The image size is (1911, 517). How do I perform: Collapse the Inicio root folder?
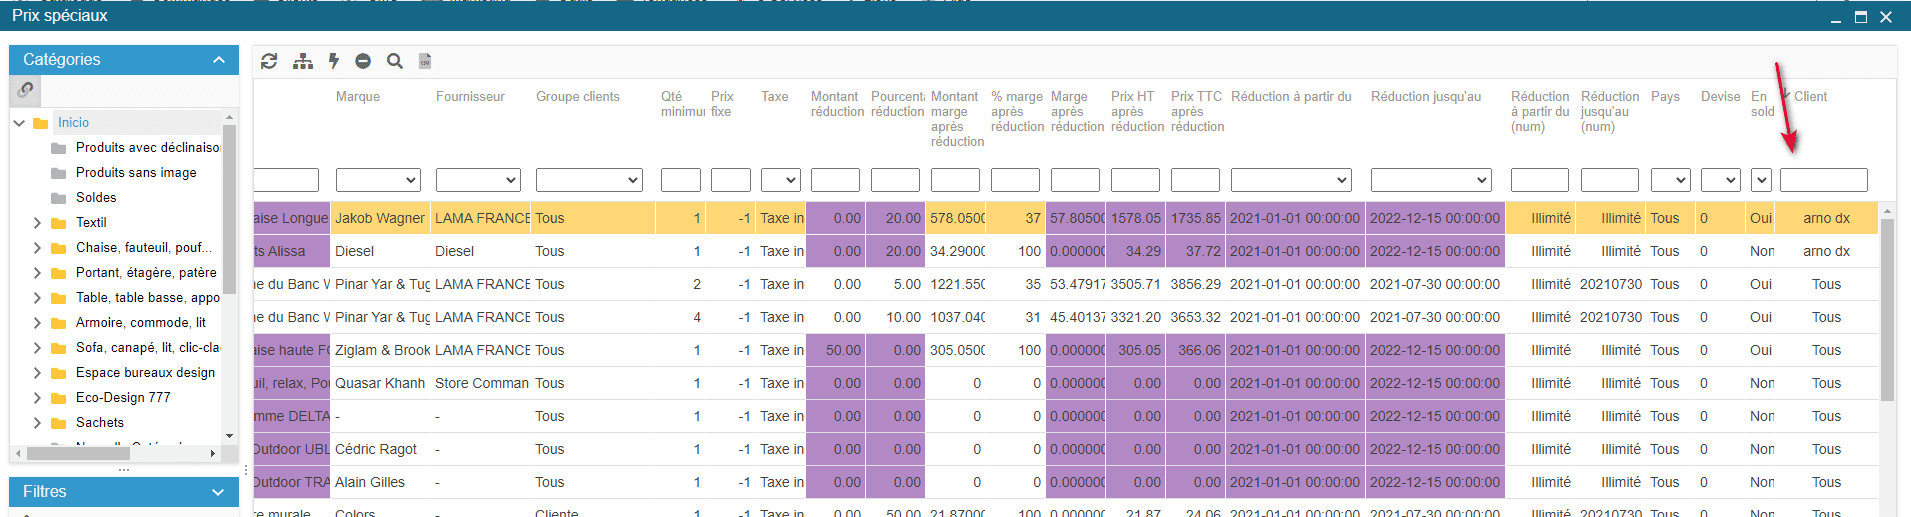pos(19,123)
